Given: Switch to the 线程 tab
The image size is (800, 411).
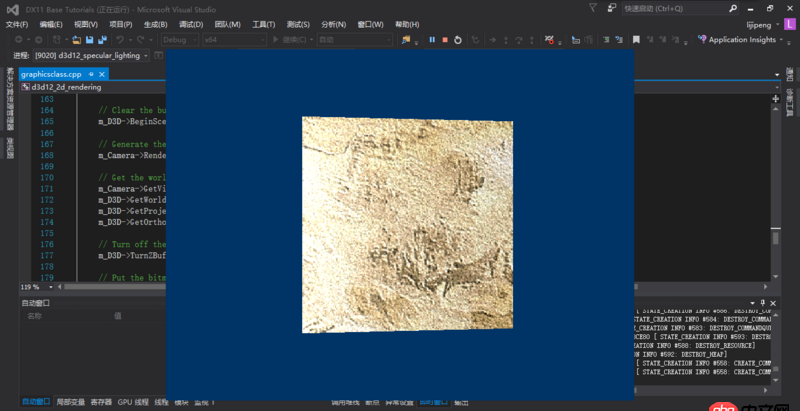Looking at the screenshot, I should click(161, 402).
